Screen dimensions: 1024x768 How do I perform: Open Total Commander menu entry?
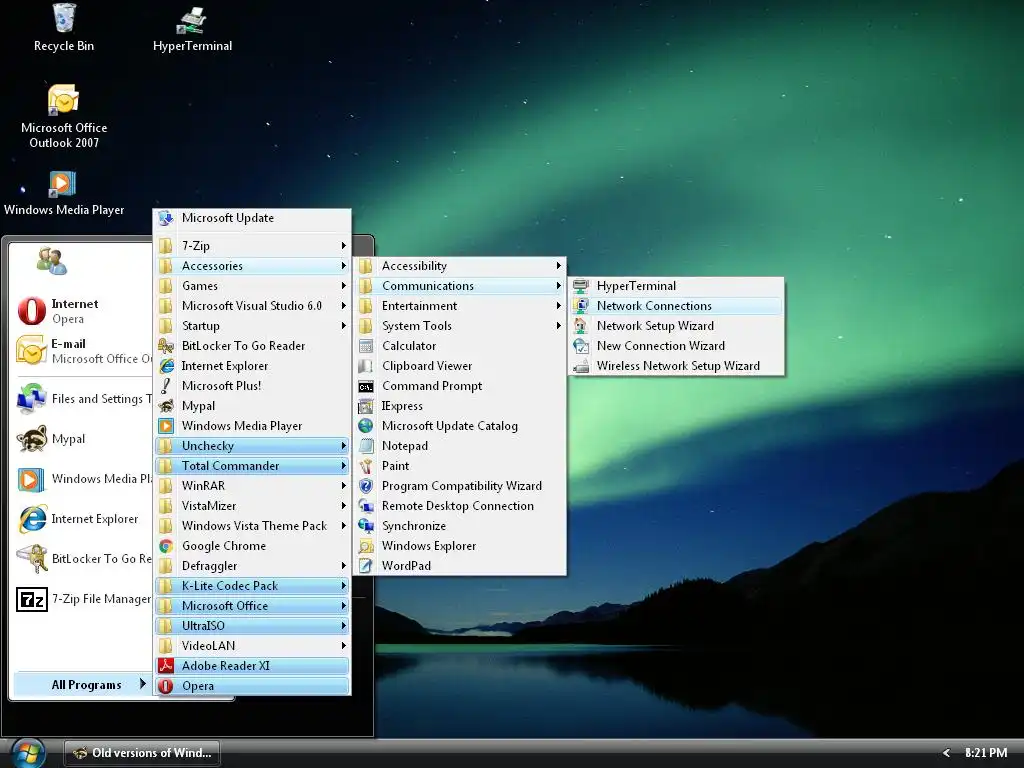[252, 466]
